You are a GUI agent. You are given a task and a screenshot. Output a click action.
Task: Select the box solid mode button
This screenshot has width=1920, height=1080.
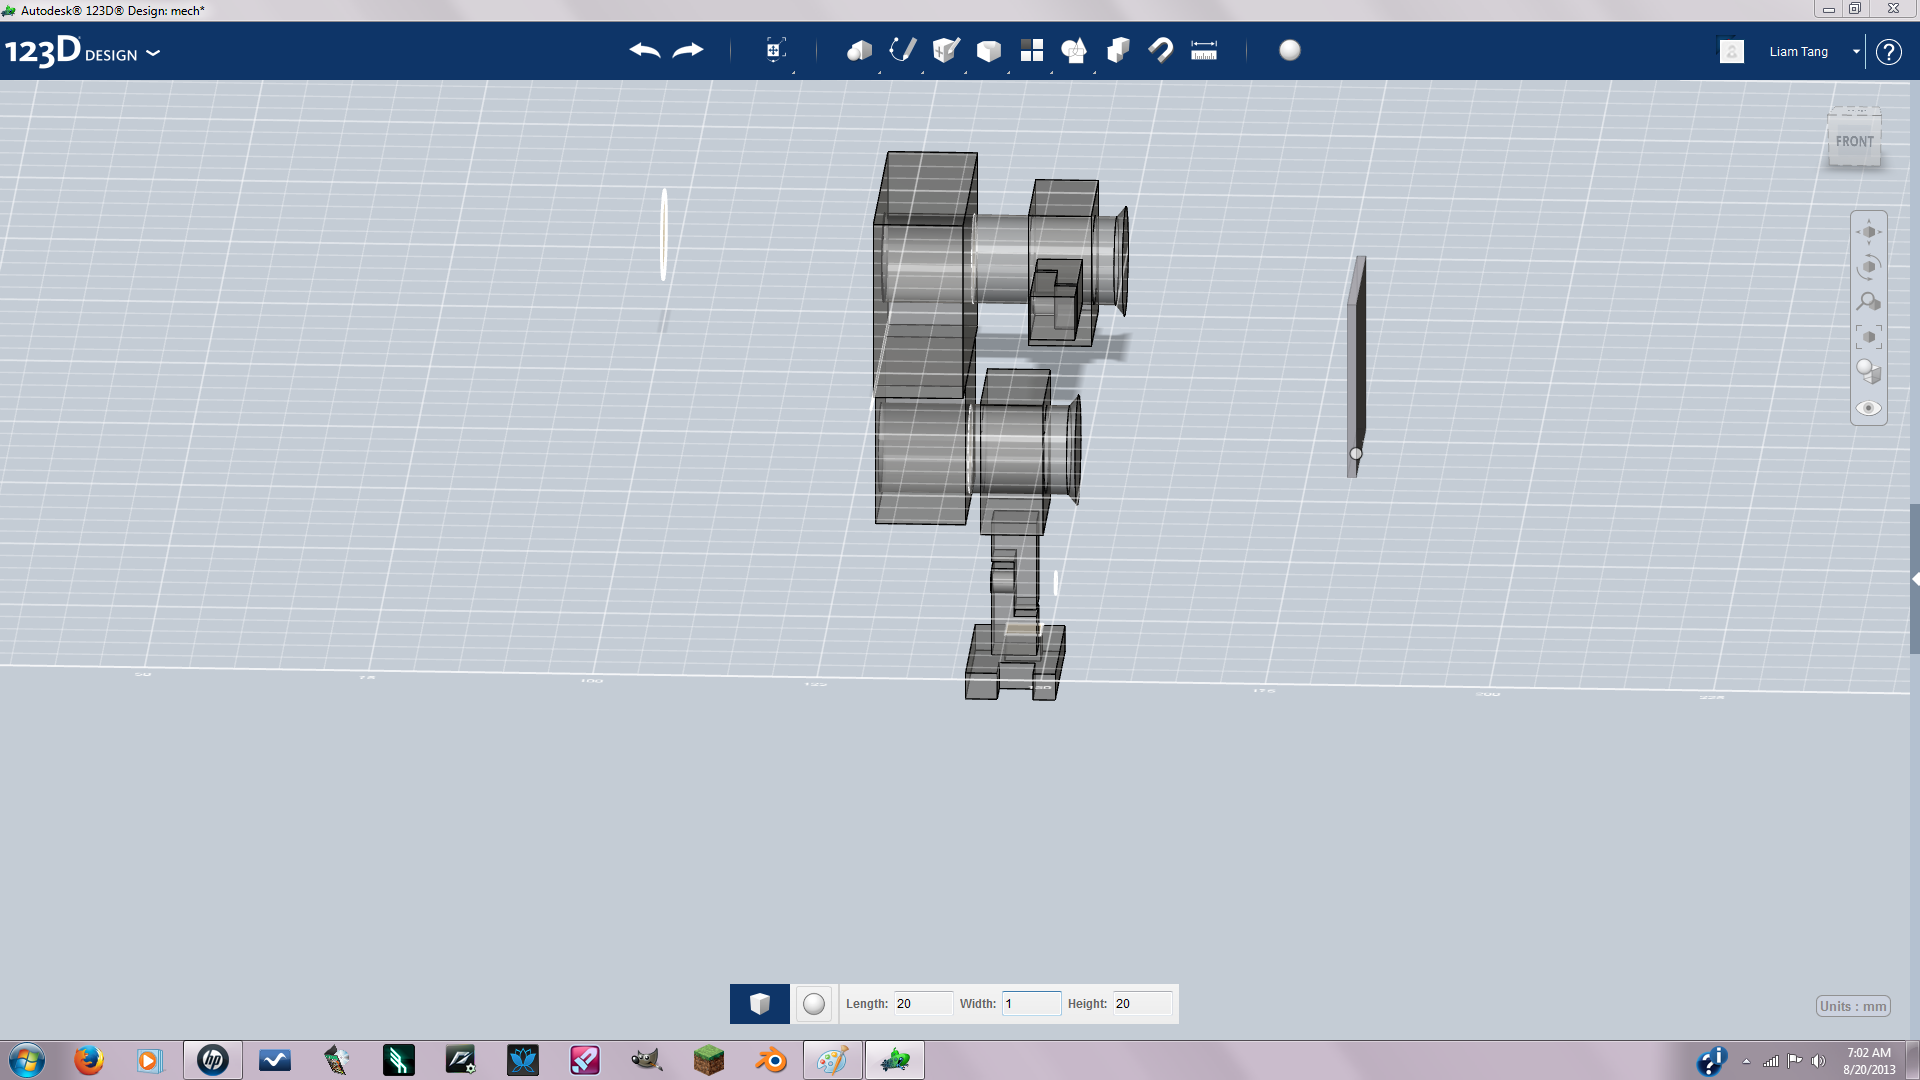click(760, 1004)
